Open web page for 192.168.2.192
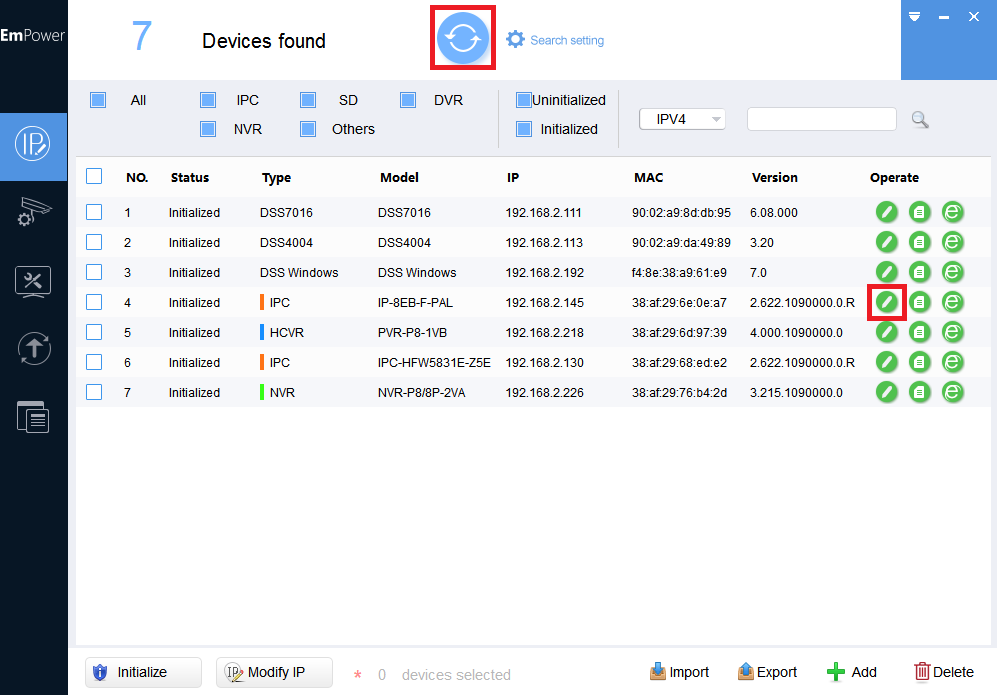The width and height of the screenshot is (997, 695). point(952,272)
